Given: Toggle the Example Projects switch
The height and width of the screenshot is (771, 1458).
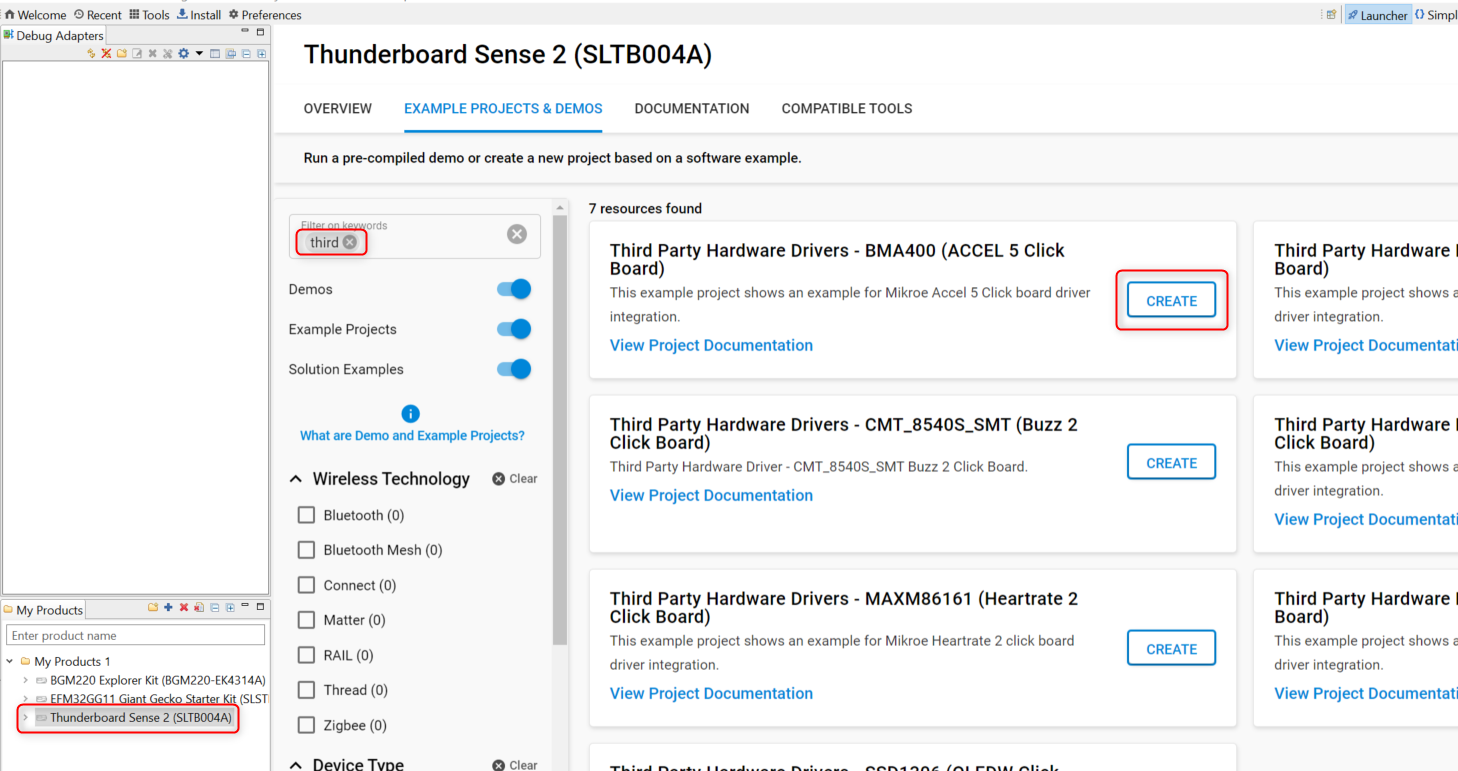Looking at the screenshot, I should 514,329.
